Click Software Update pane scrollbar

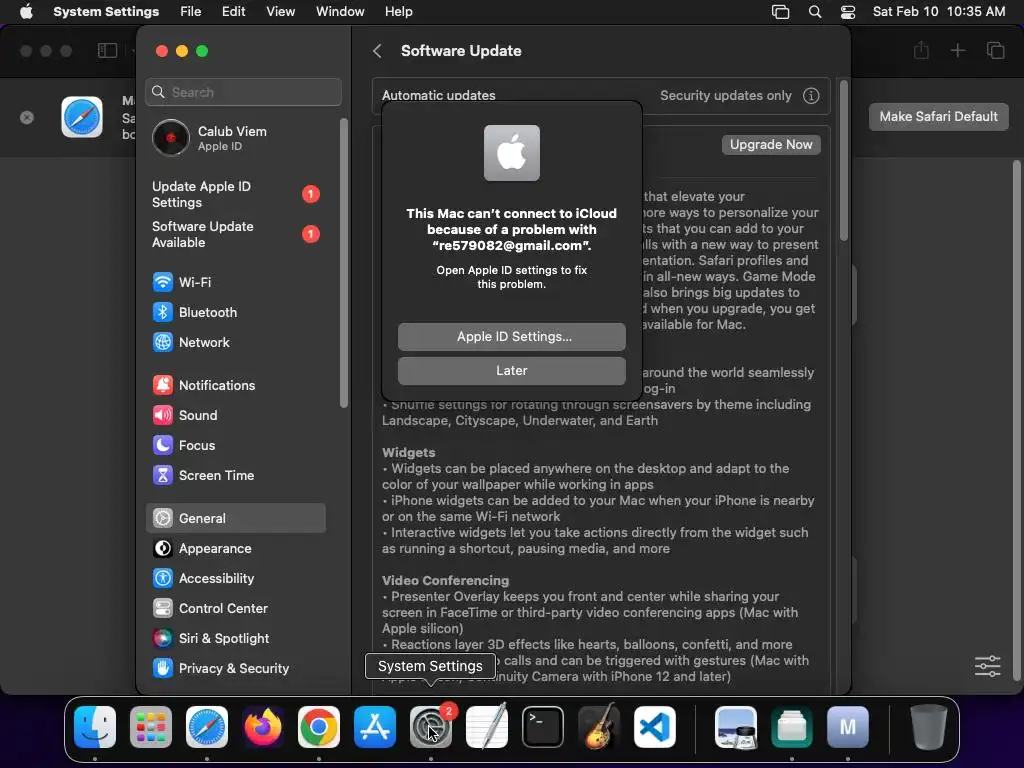tap(843, 161)
